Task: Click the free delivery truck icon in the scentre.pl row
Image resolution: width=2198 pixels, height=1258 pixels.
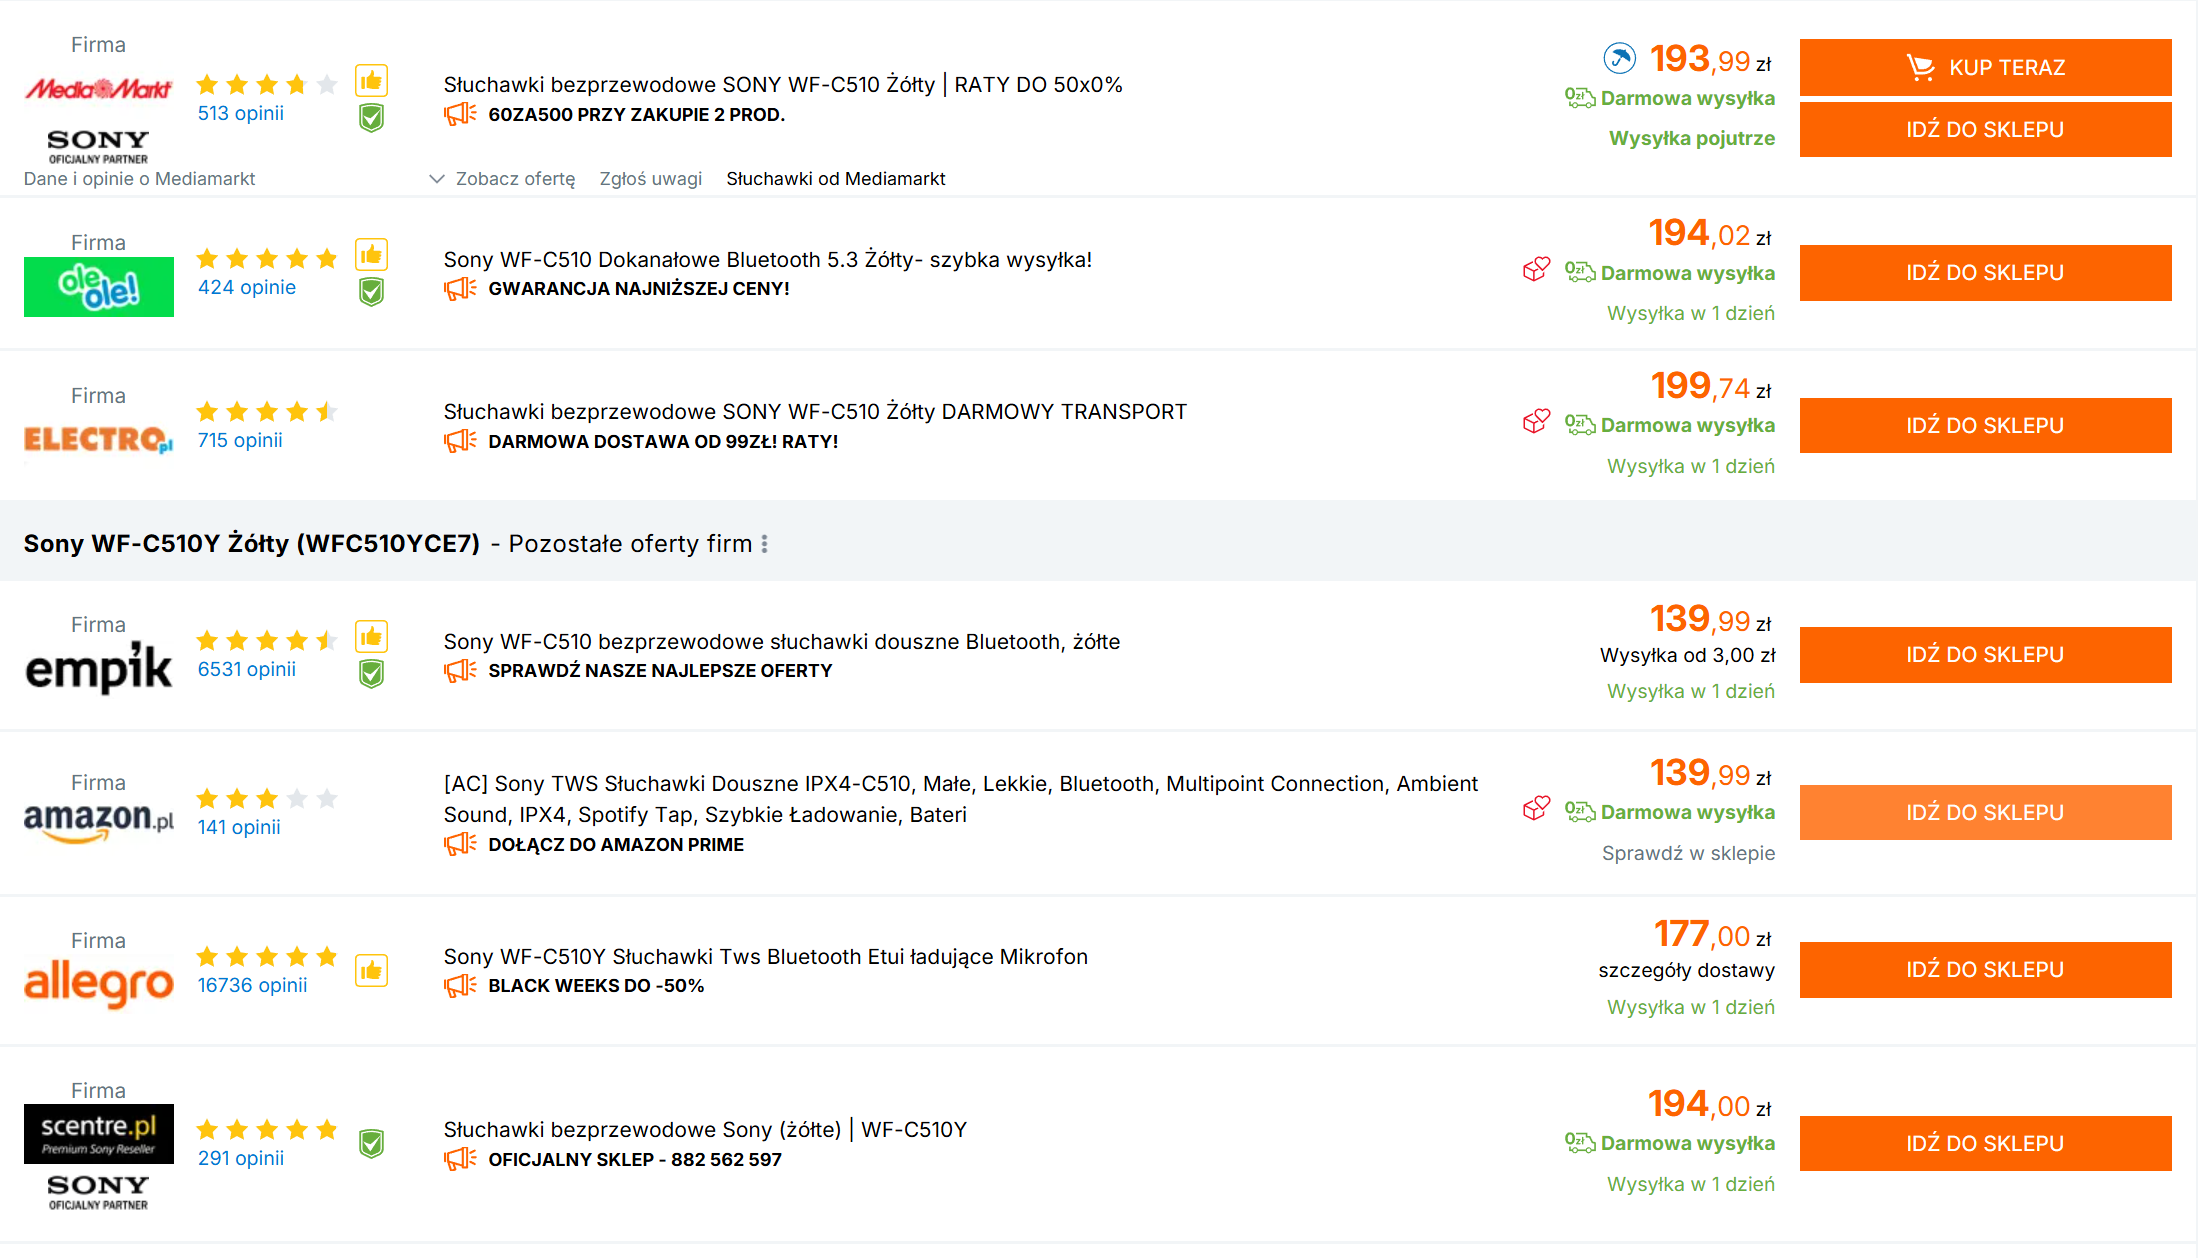Action: click(x=1579, y=1142)
